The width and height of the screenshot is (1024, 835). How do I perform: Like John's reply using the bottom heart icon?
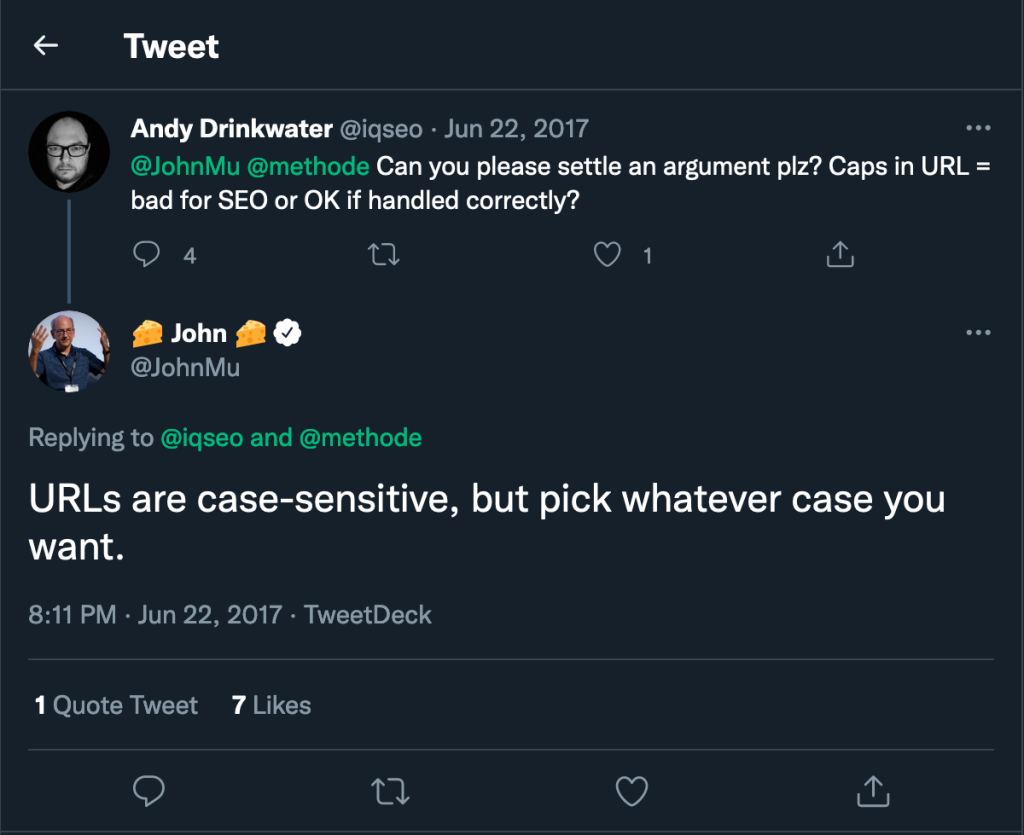click(632, 791)
